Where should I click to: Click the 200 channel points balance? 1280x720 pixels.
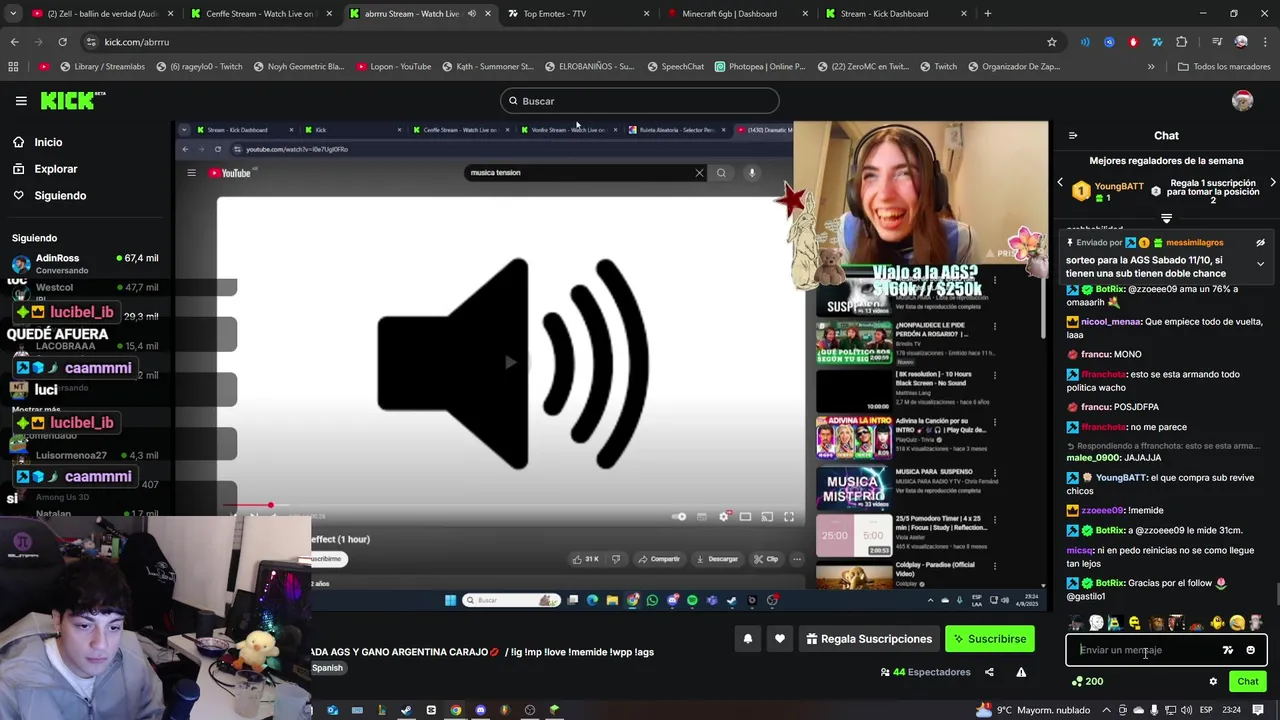pyautogui.click(x=1087, y=682)
